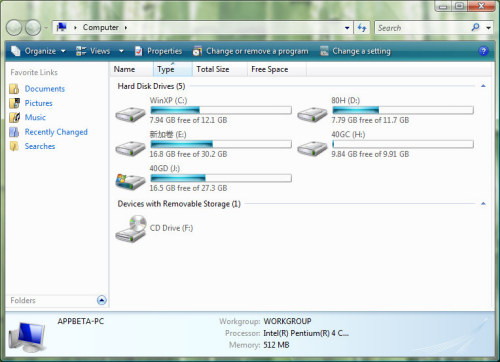
Task: Click the Views toolbar icon
Action: pos(81,51)
